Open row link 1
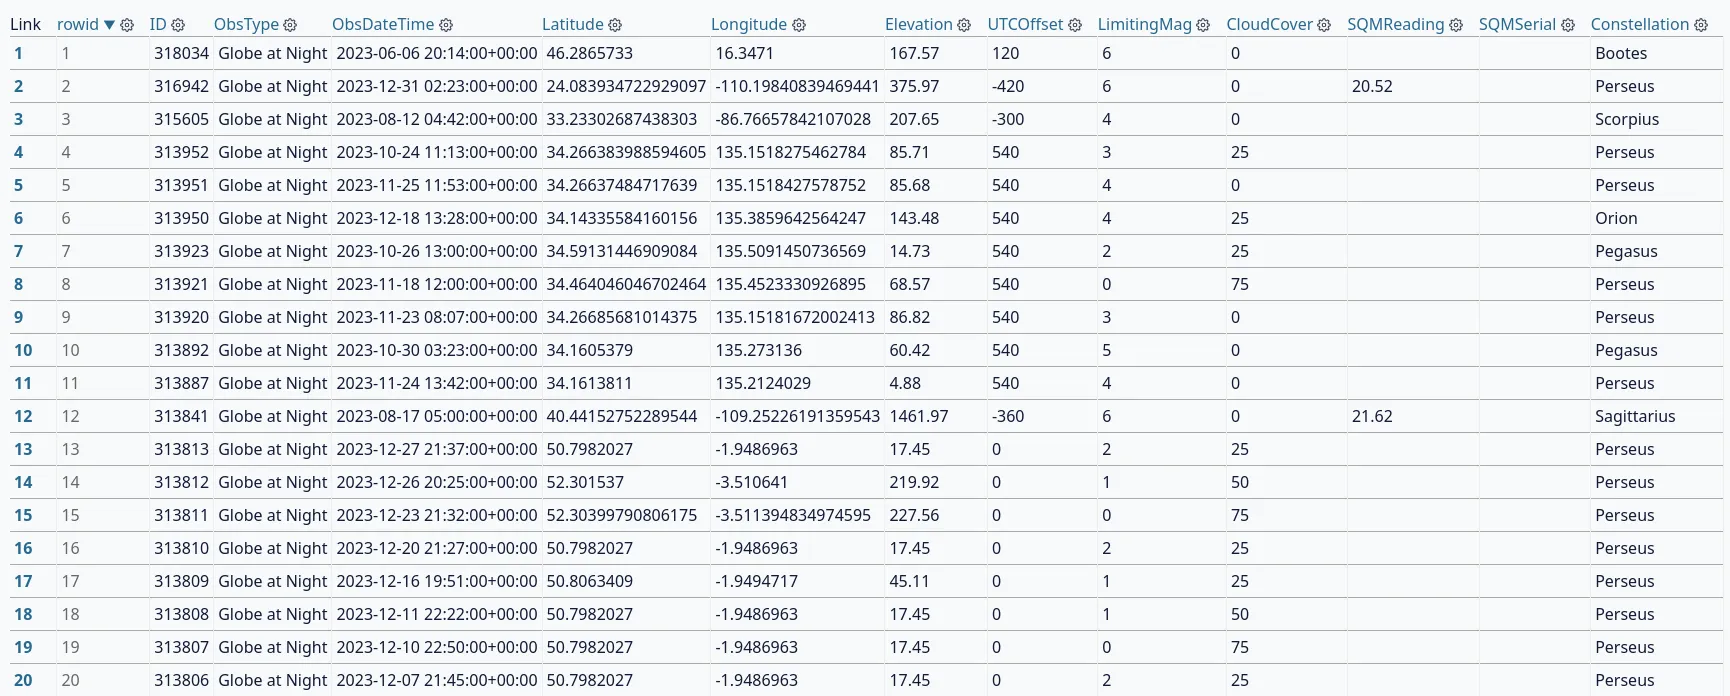1730x696 pixels. pos(18,53)
